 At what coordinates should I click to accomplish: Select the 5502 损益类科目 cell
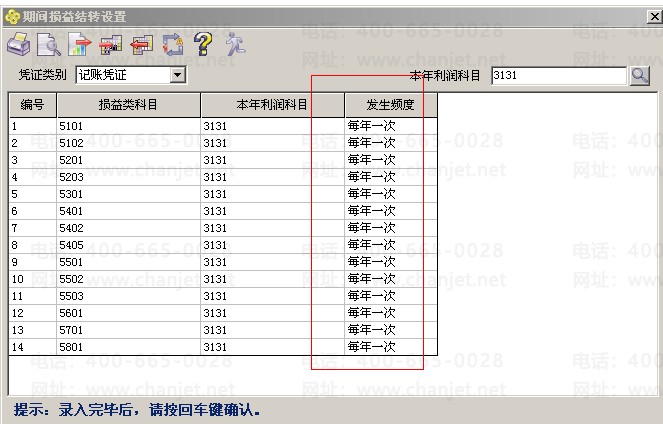pyautogui.click(x=128, y=279)
